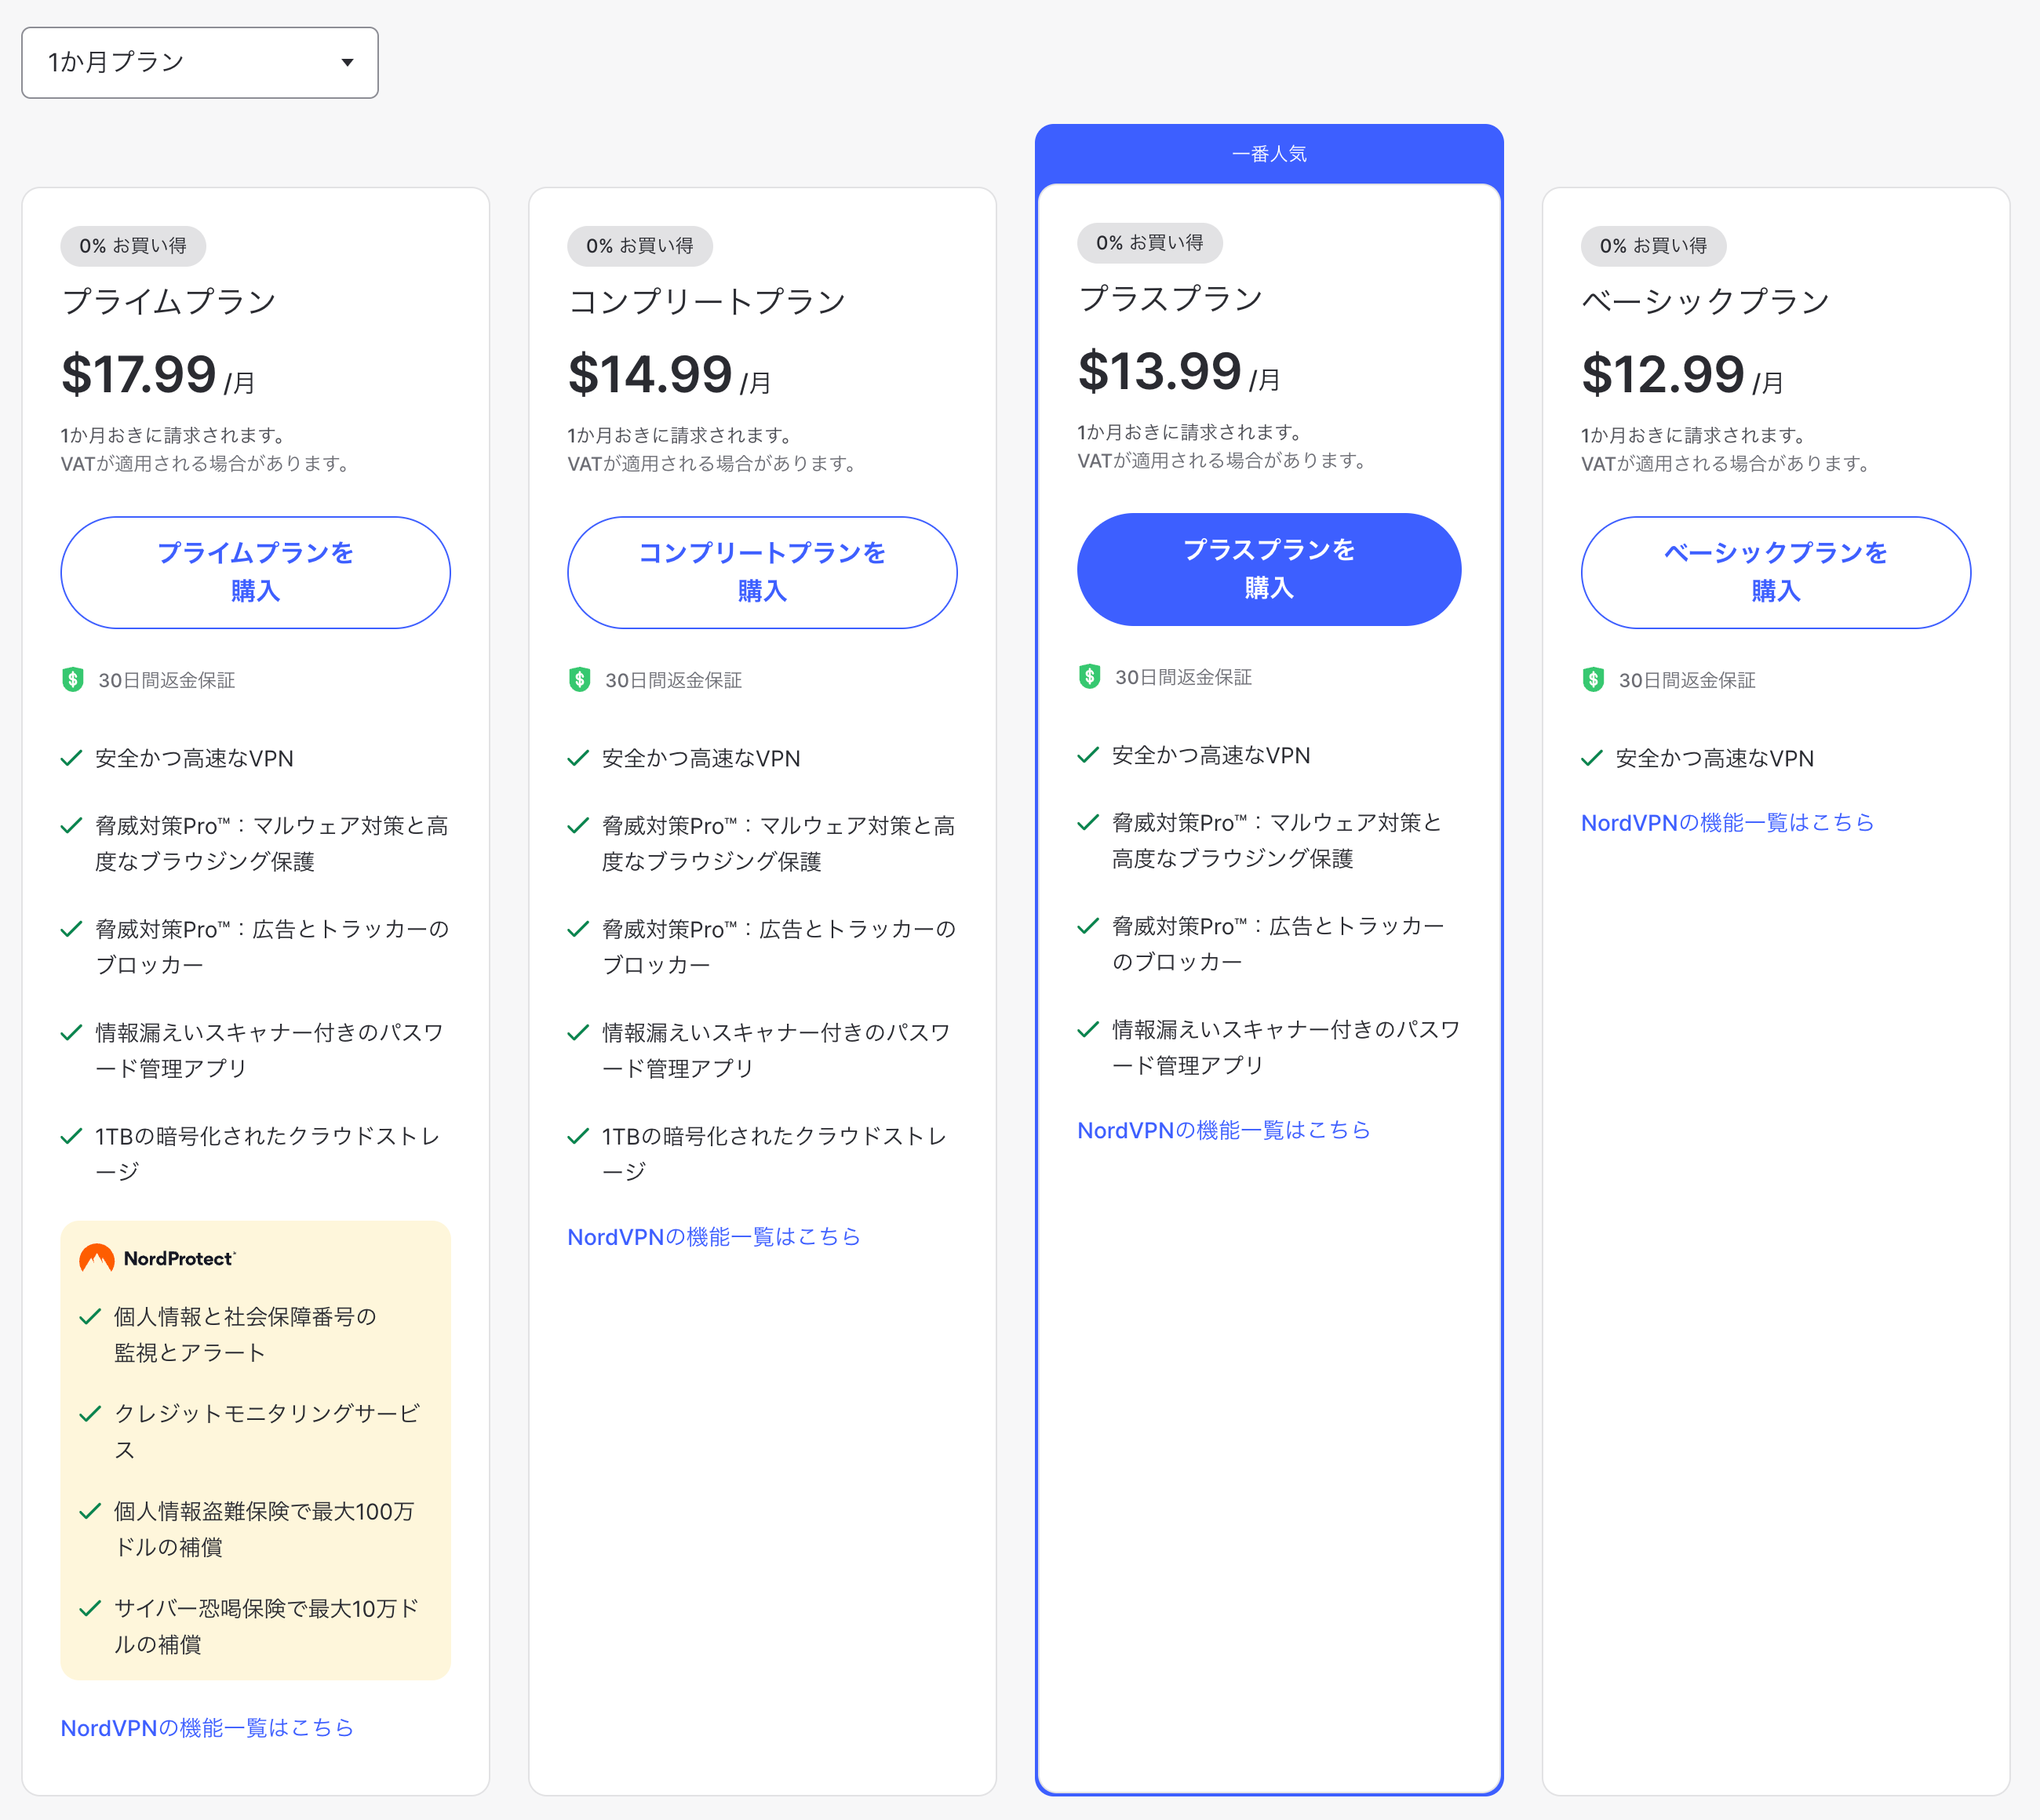Image resolution: width=2040 pixels, height=1820 pixels.
Task: Click the $17.99 price
Action: pyautogui.click(x=139, y=374)
